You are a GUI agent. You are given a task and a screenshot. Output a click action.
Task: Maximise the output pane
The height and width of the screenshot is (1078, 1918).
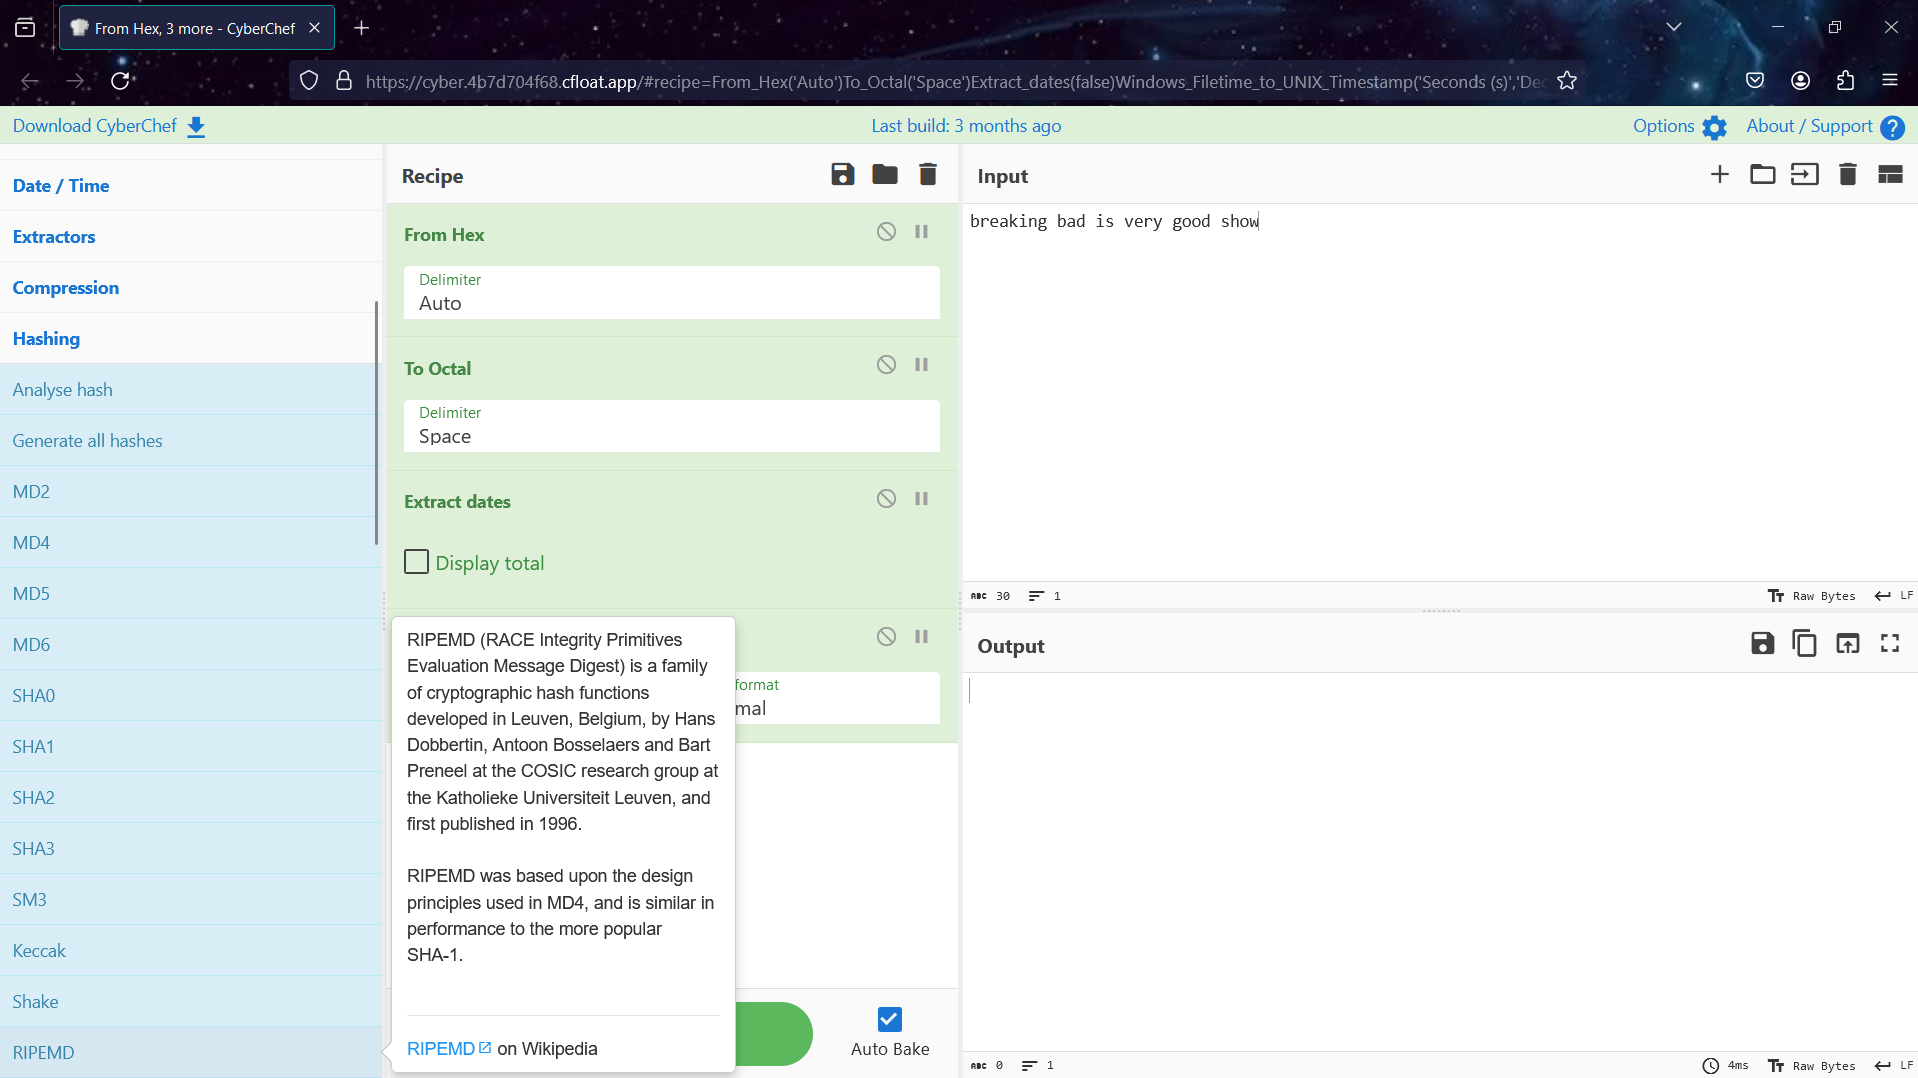click(x=1890, y=644)
